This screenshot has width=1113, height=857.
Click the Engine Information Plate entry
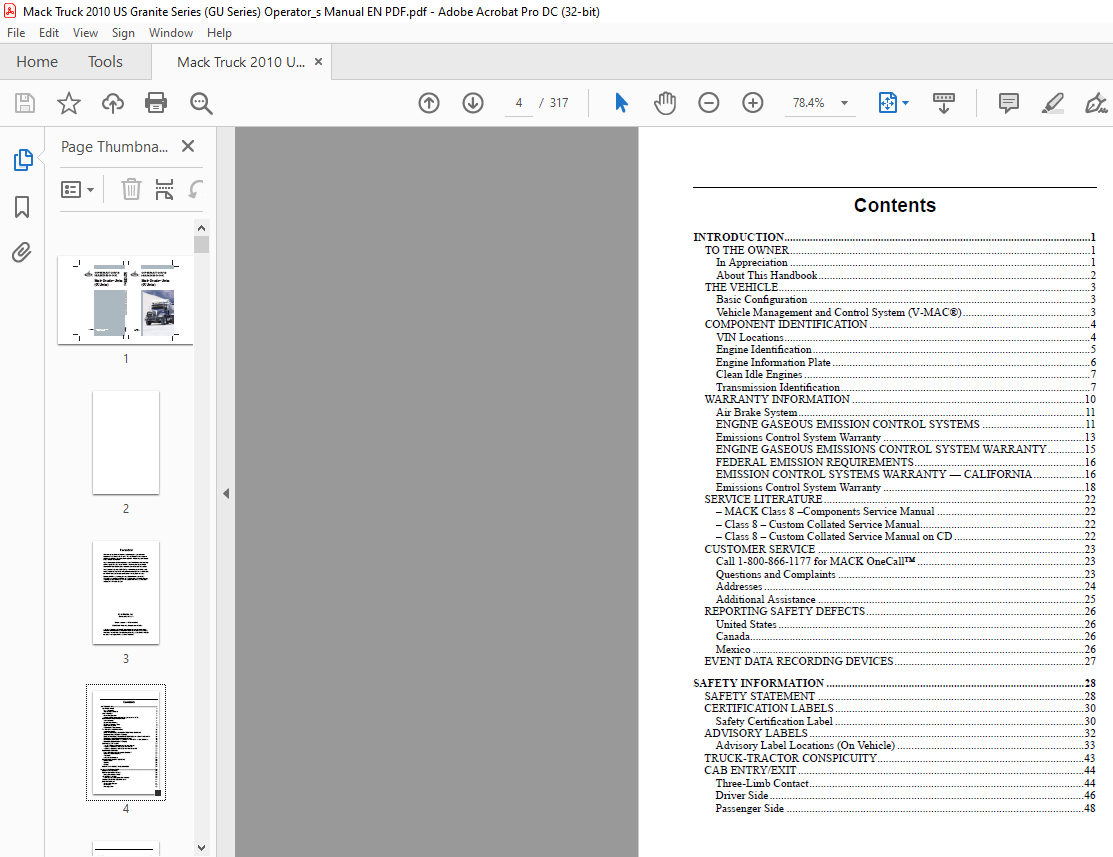(906, 362)
